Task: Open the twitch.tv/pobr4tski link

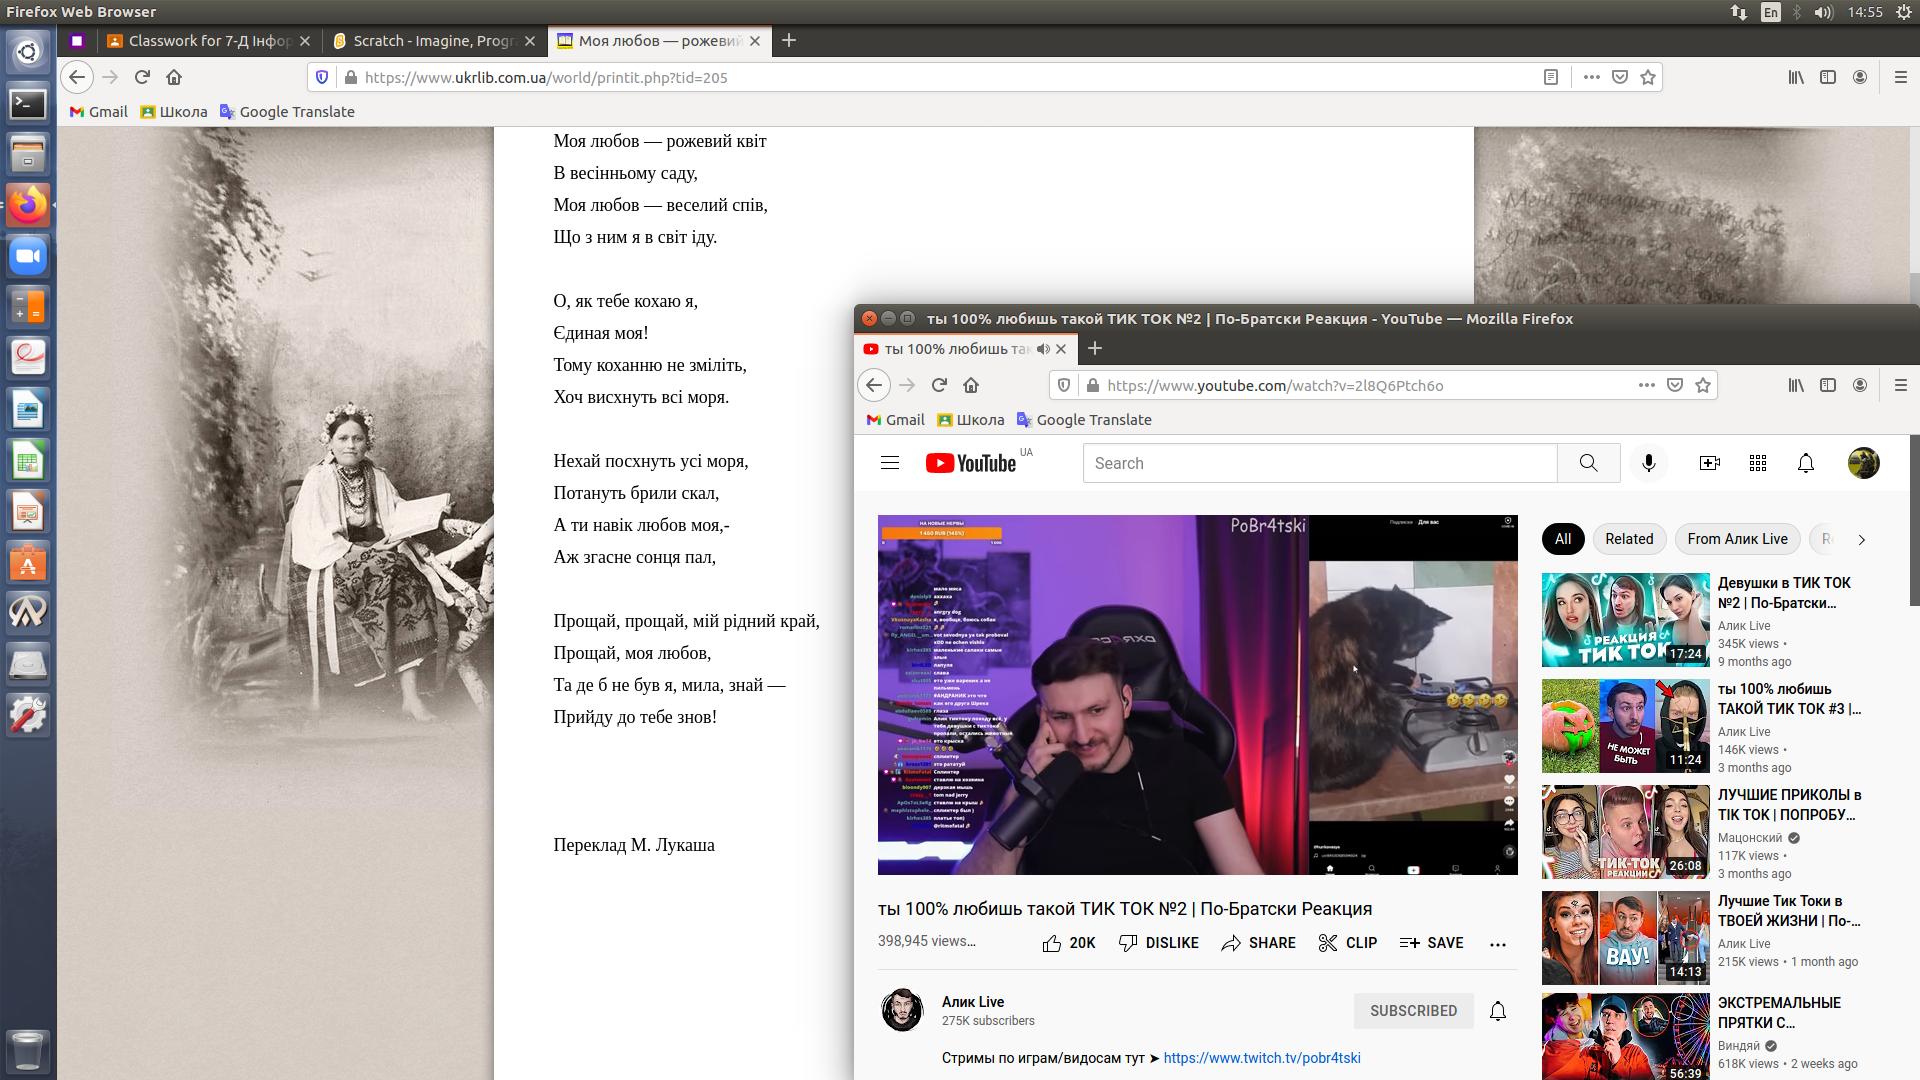Action: [1261, 1058]
